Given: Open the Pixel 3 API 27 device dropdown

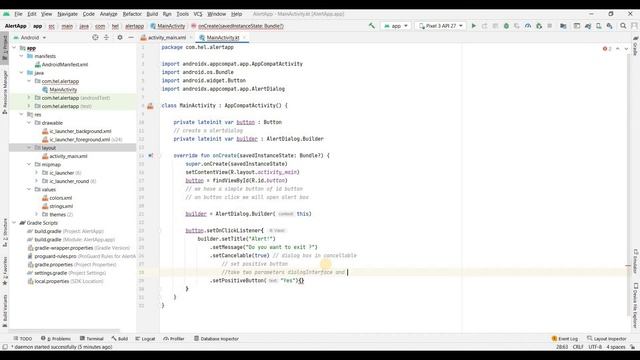Looking at the screenshot, I should tap(441, 26).
